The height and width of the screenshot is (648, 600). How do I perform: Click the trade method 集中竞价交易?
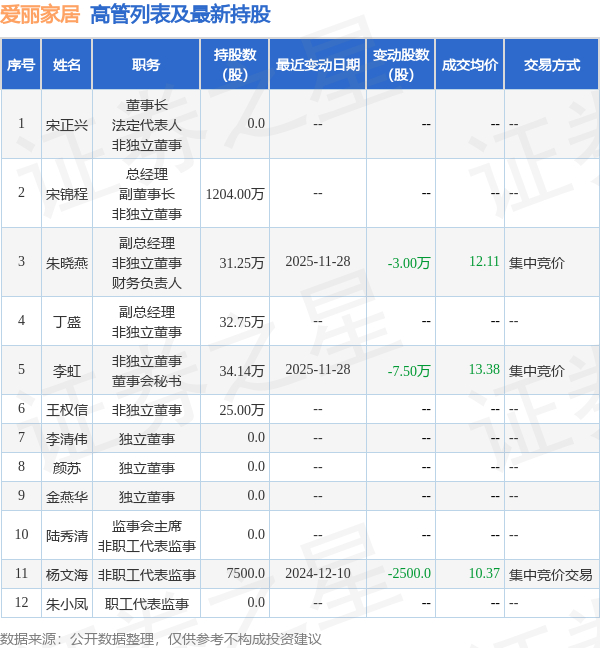point(550,575)
